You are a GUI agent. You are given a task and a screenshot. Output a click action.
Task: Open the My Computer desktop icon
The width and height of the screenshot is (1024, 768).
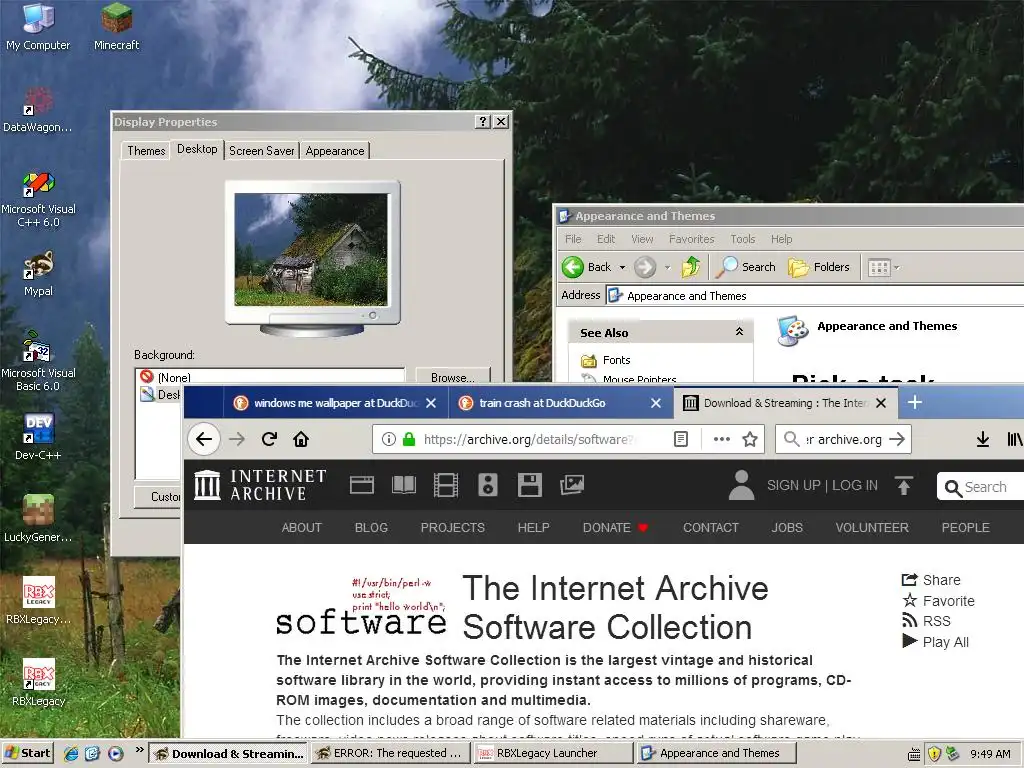click(38, 26)
